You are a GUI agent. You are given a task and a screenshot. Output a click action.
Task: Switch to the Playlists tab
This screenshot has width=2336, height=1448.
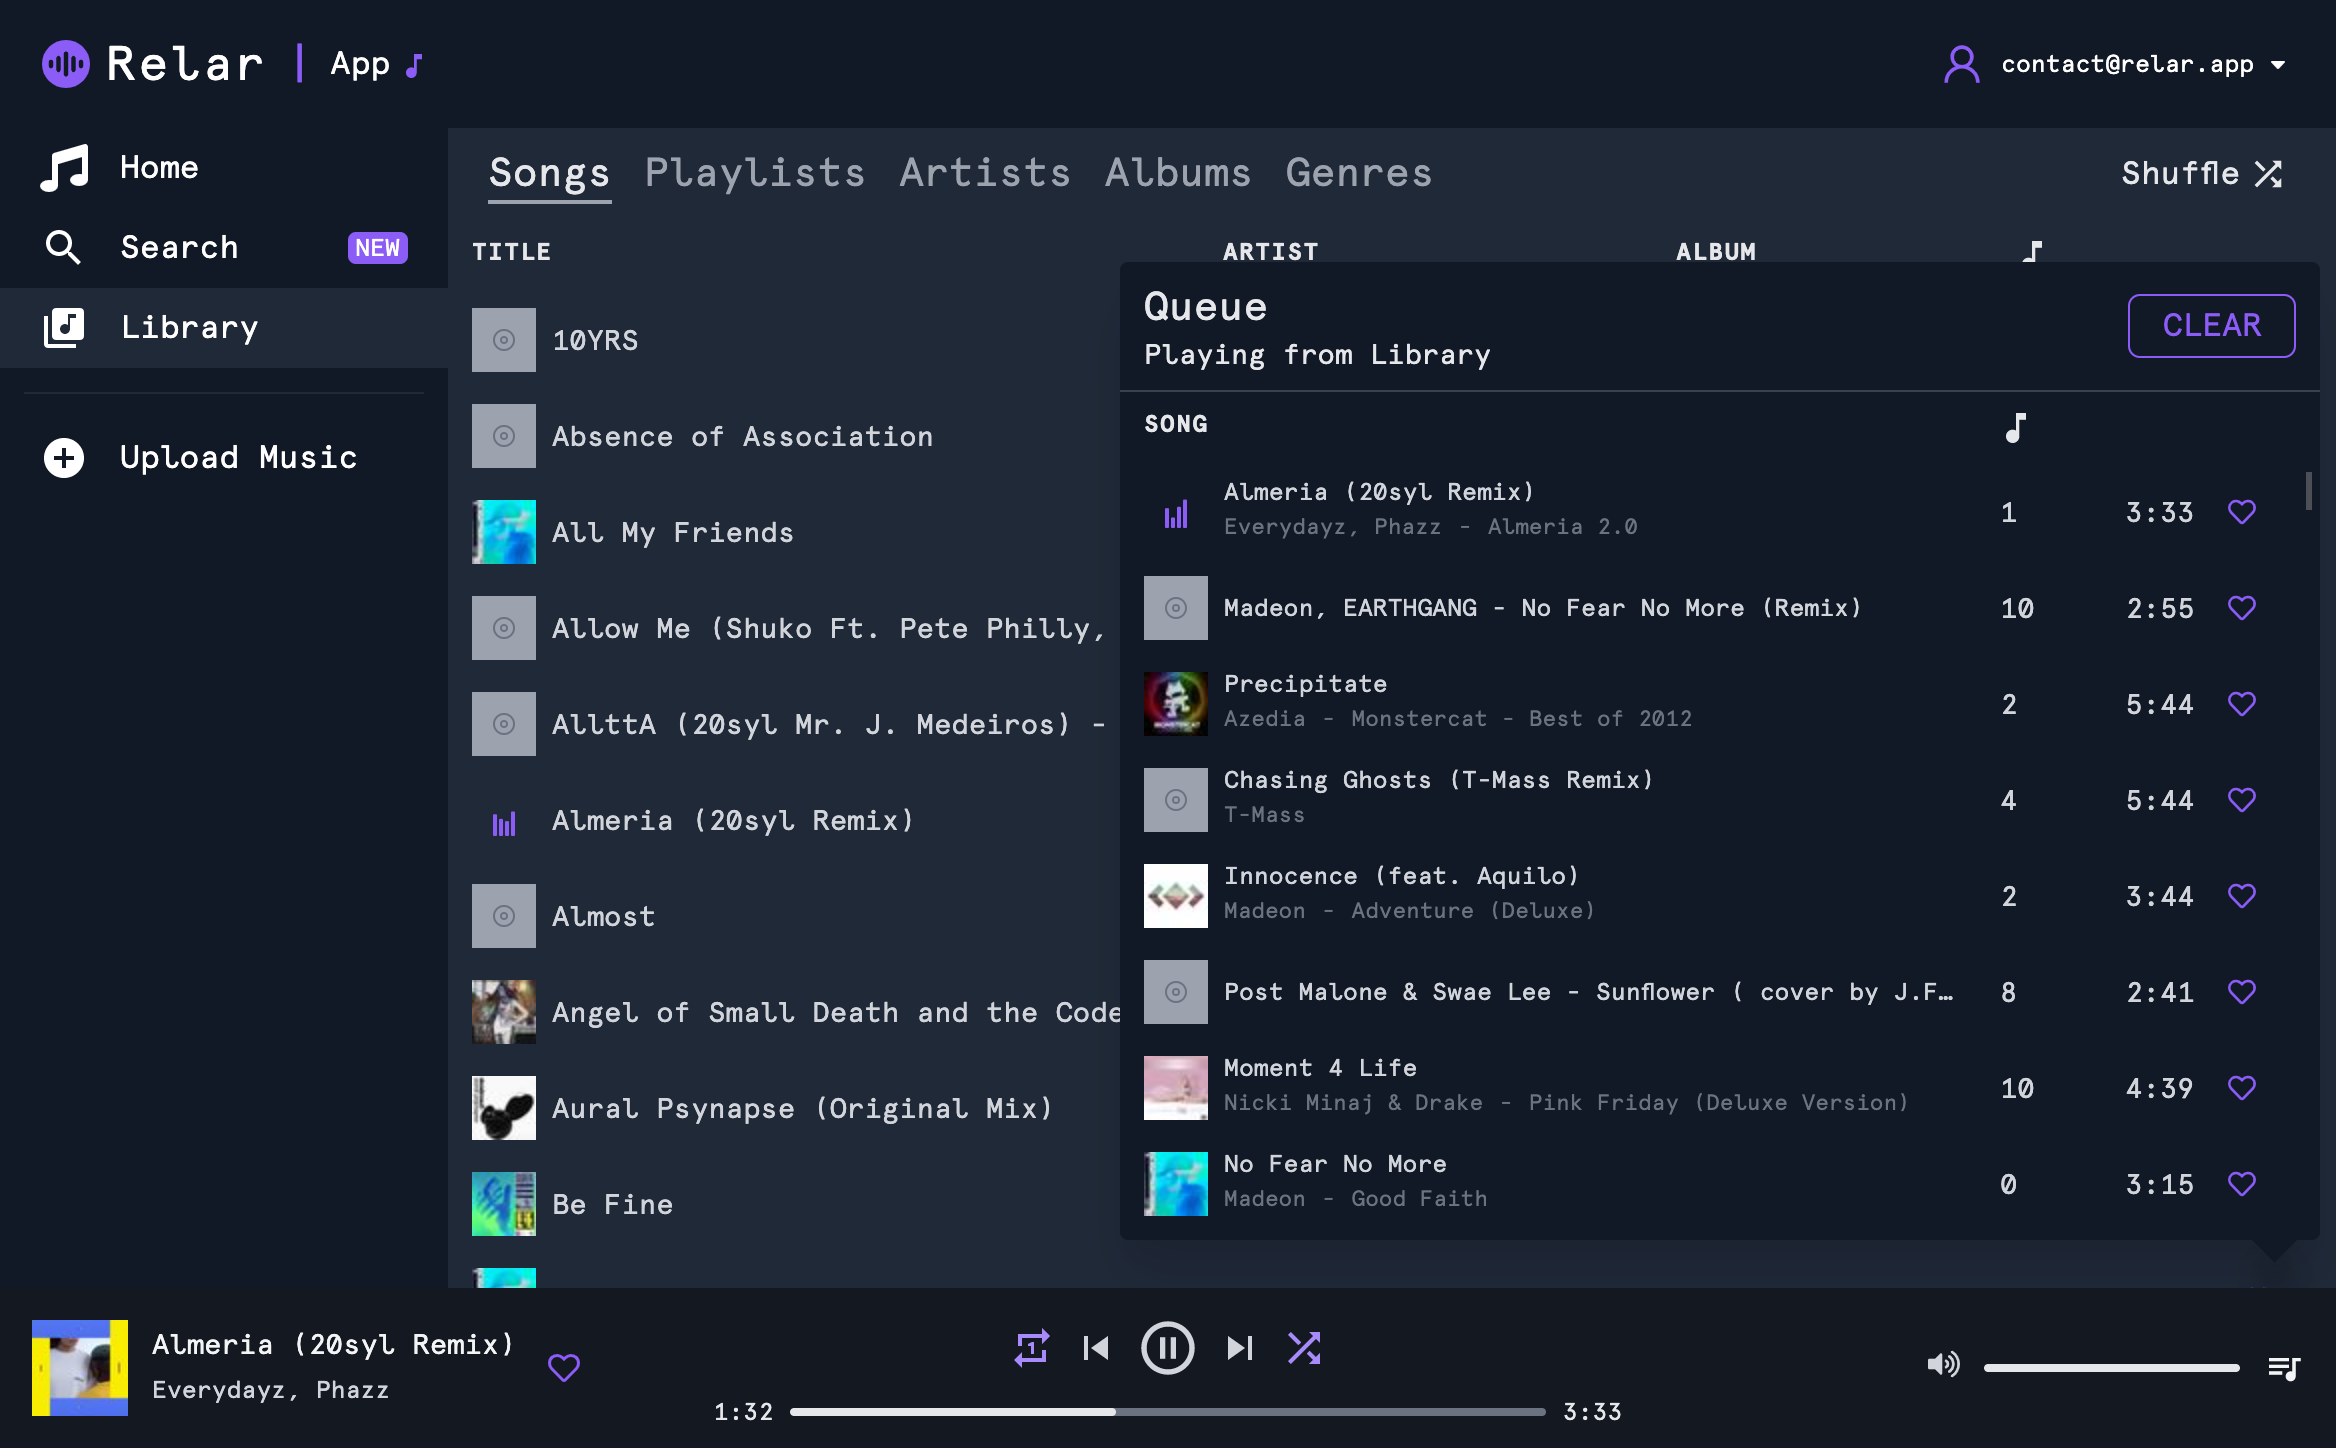pyautogui.click(x=755, y=173)
